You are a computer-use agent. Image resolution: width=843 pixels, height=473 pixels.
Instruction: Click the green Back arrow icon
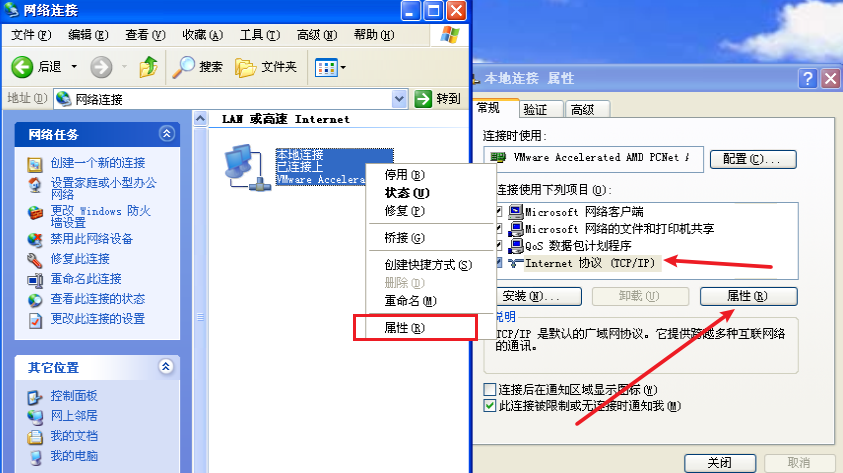(22, 67)
